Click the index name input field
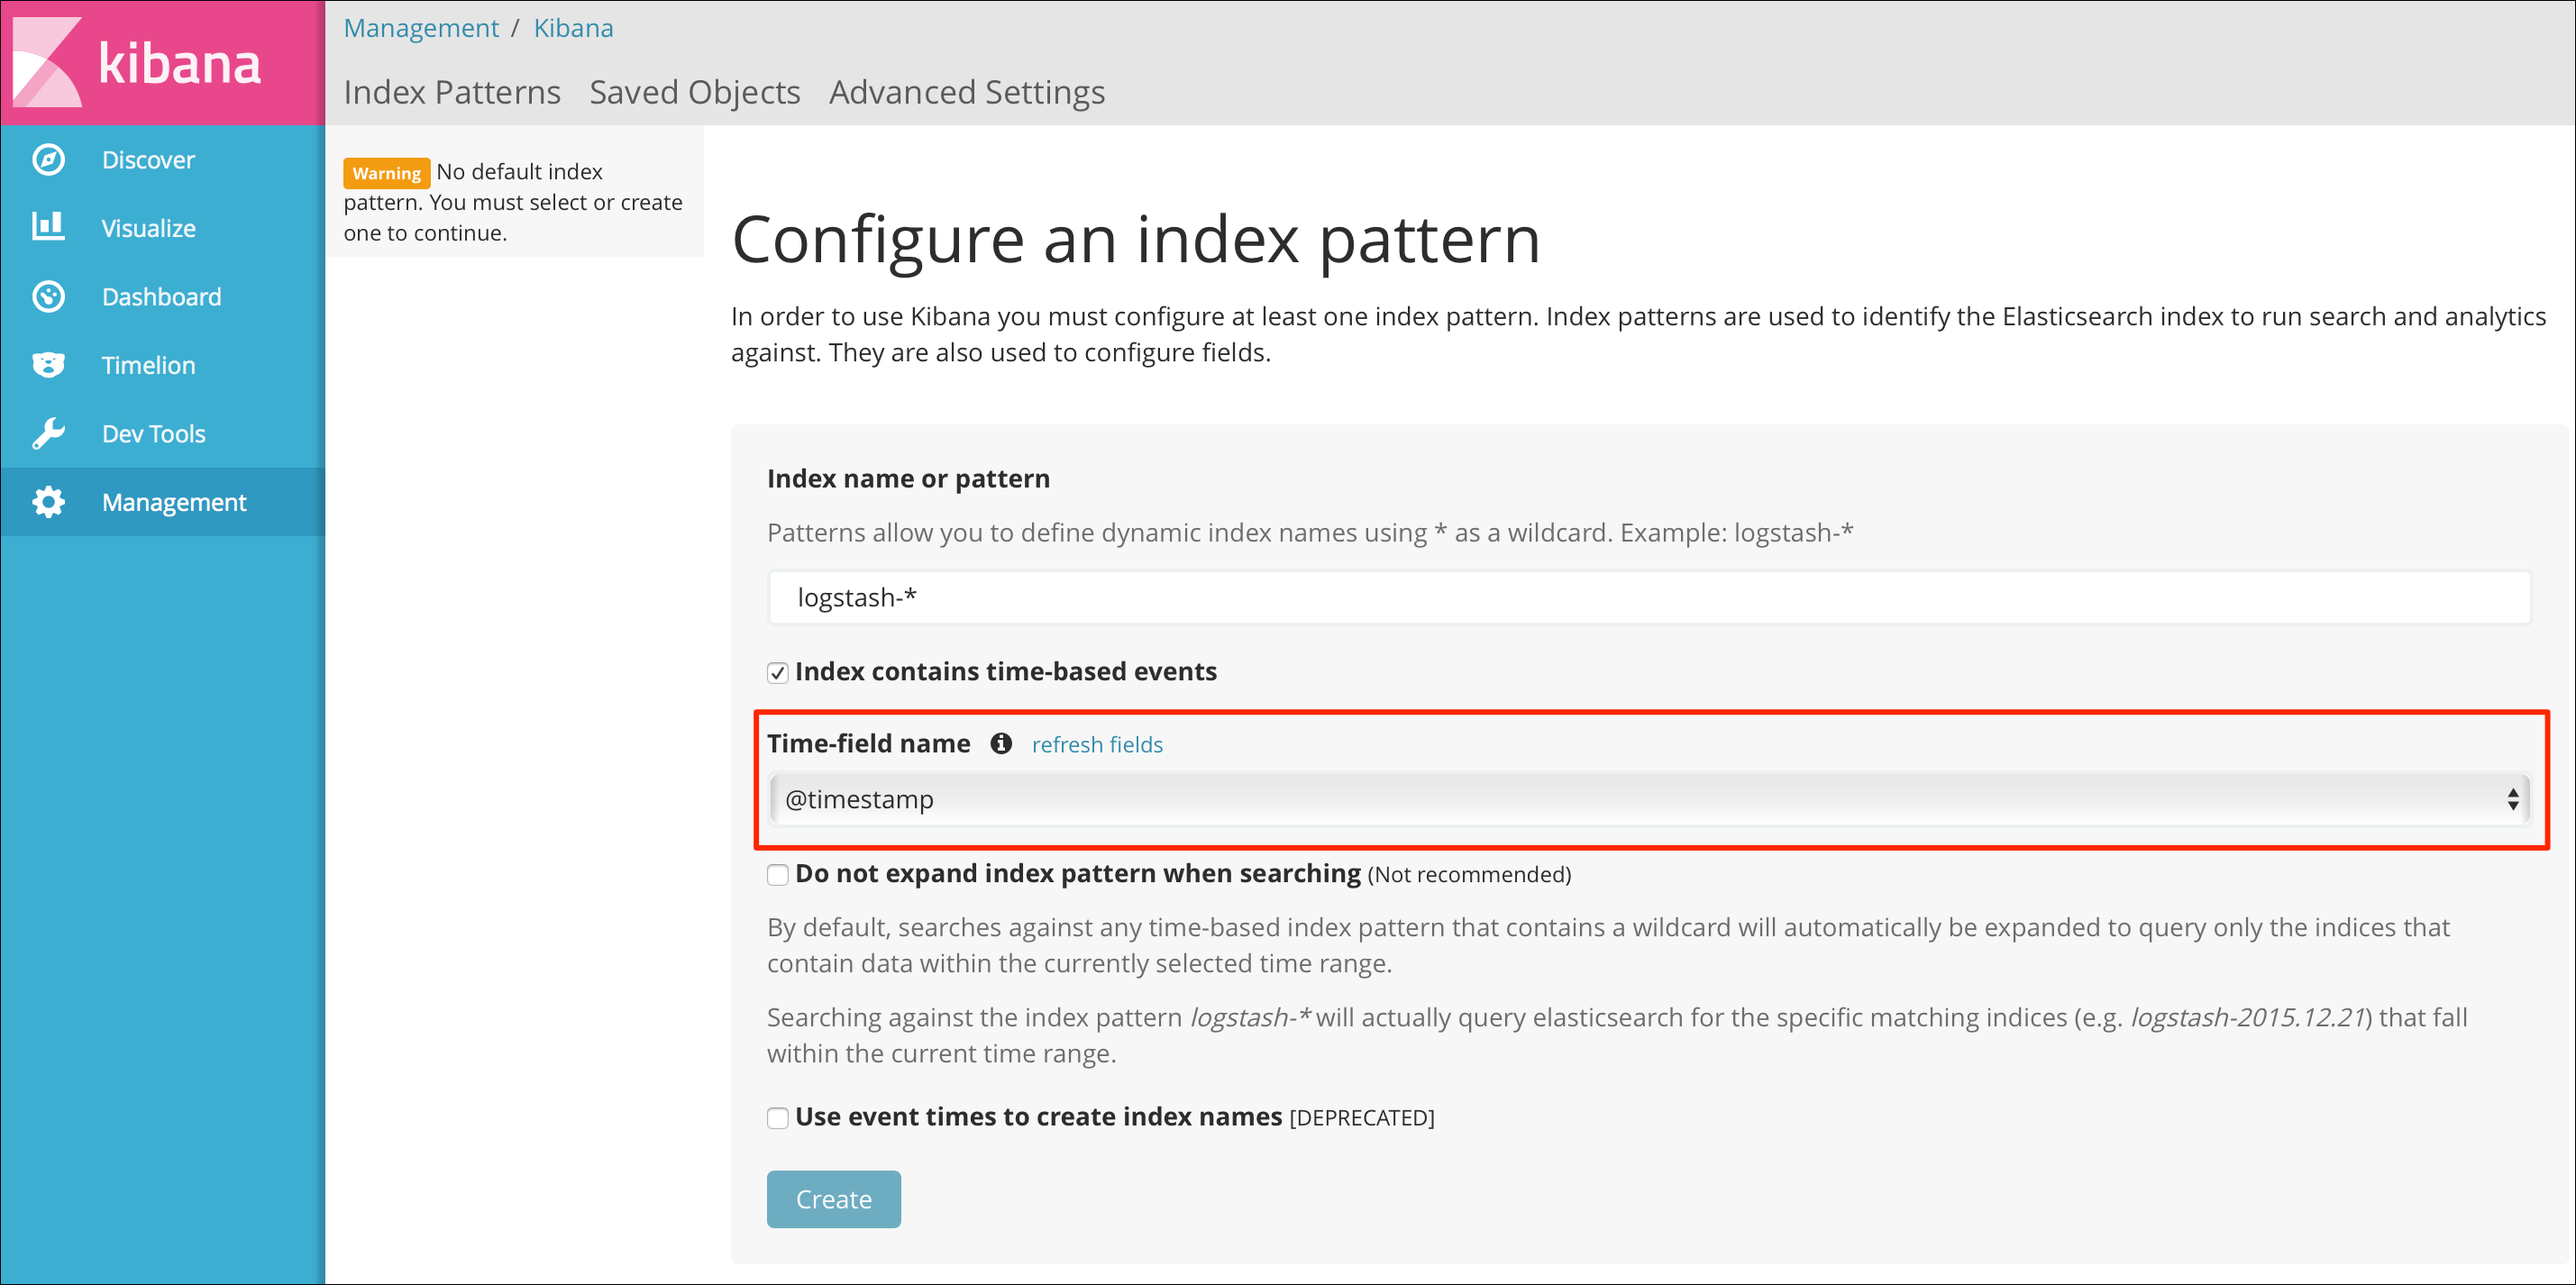This screenshot has width=2576, height=1285. [1649, 598]
